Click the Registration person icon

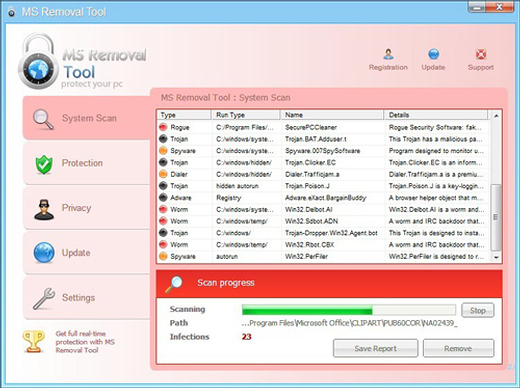388,54
